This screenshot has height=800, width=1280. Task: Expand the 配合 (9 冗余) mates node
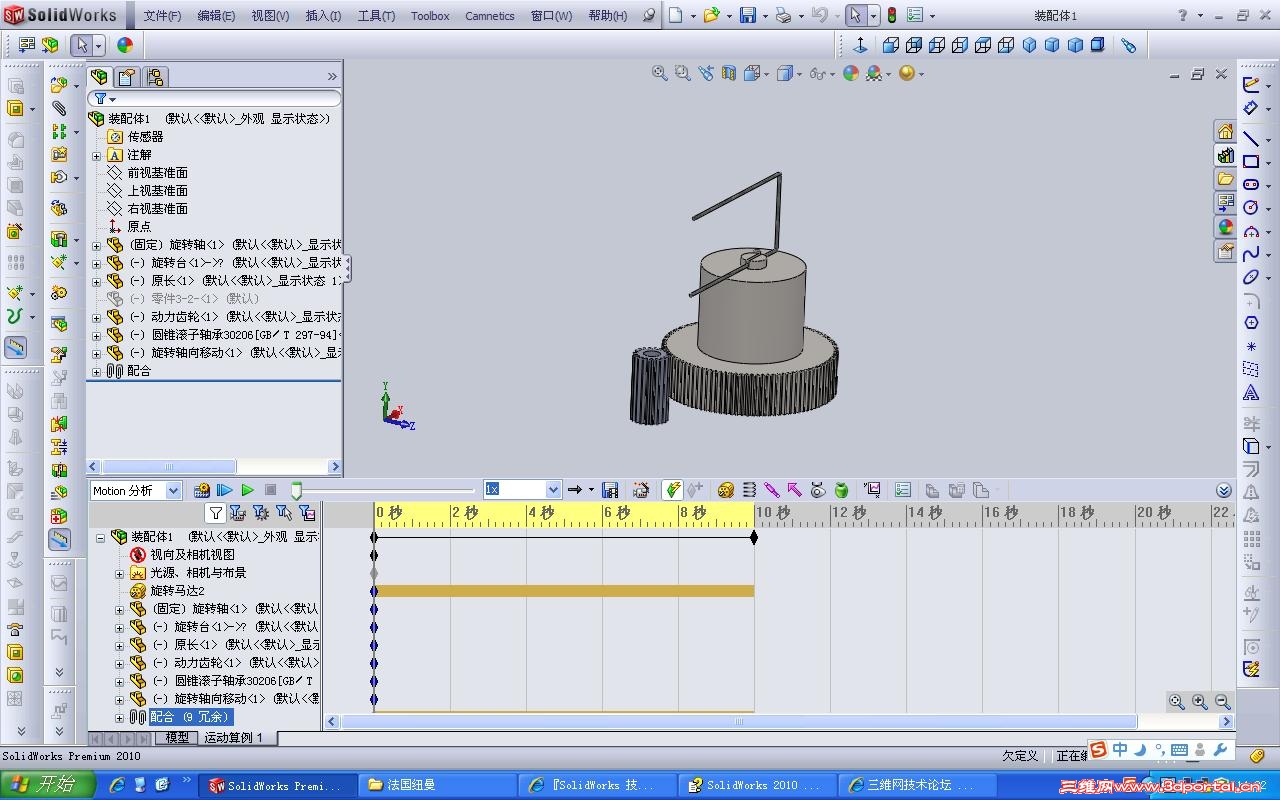point(120,717)
